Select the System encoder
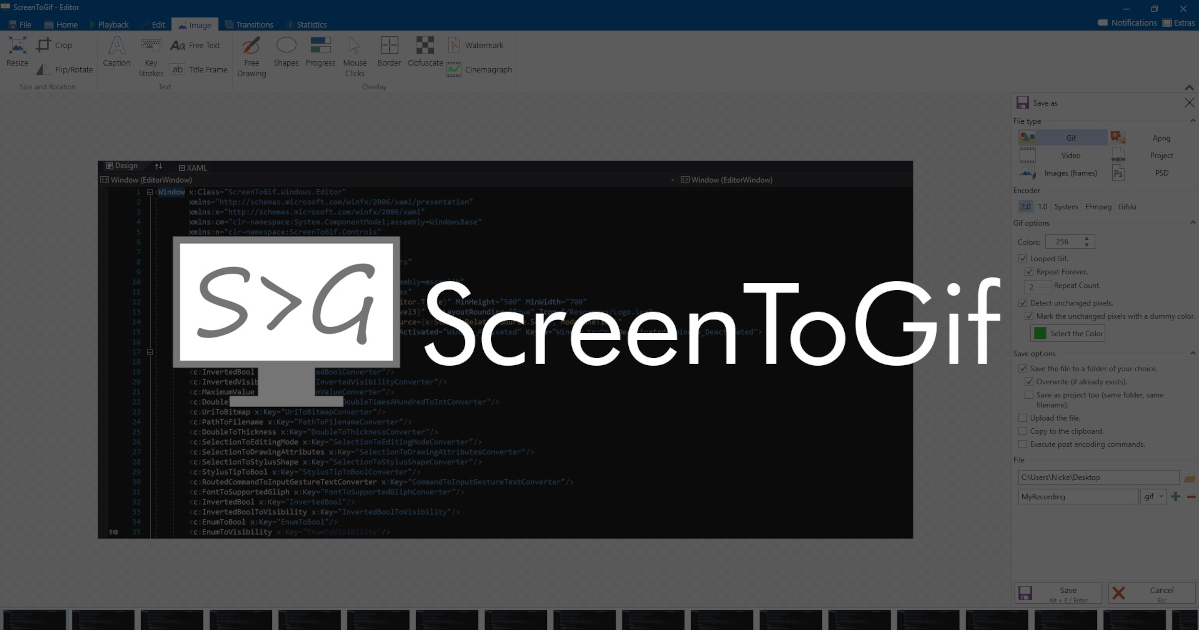This screenshot has height=630, width=1200. pyautogui.click(x=1066, y=206)
